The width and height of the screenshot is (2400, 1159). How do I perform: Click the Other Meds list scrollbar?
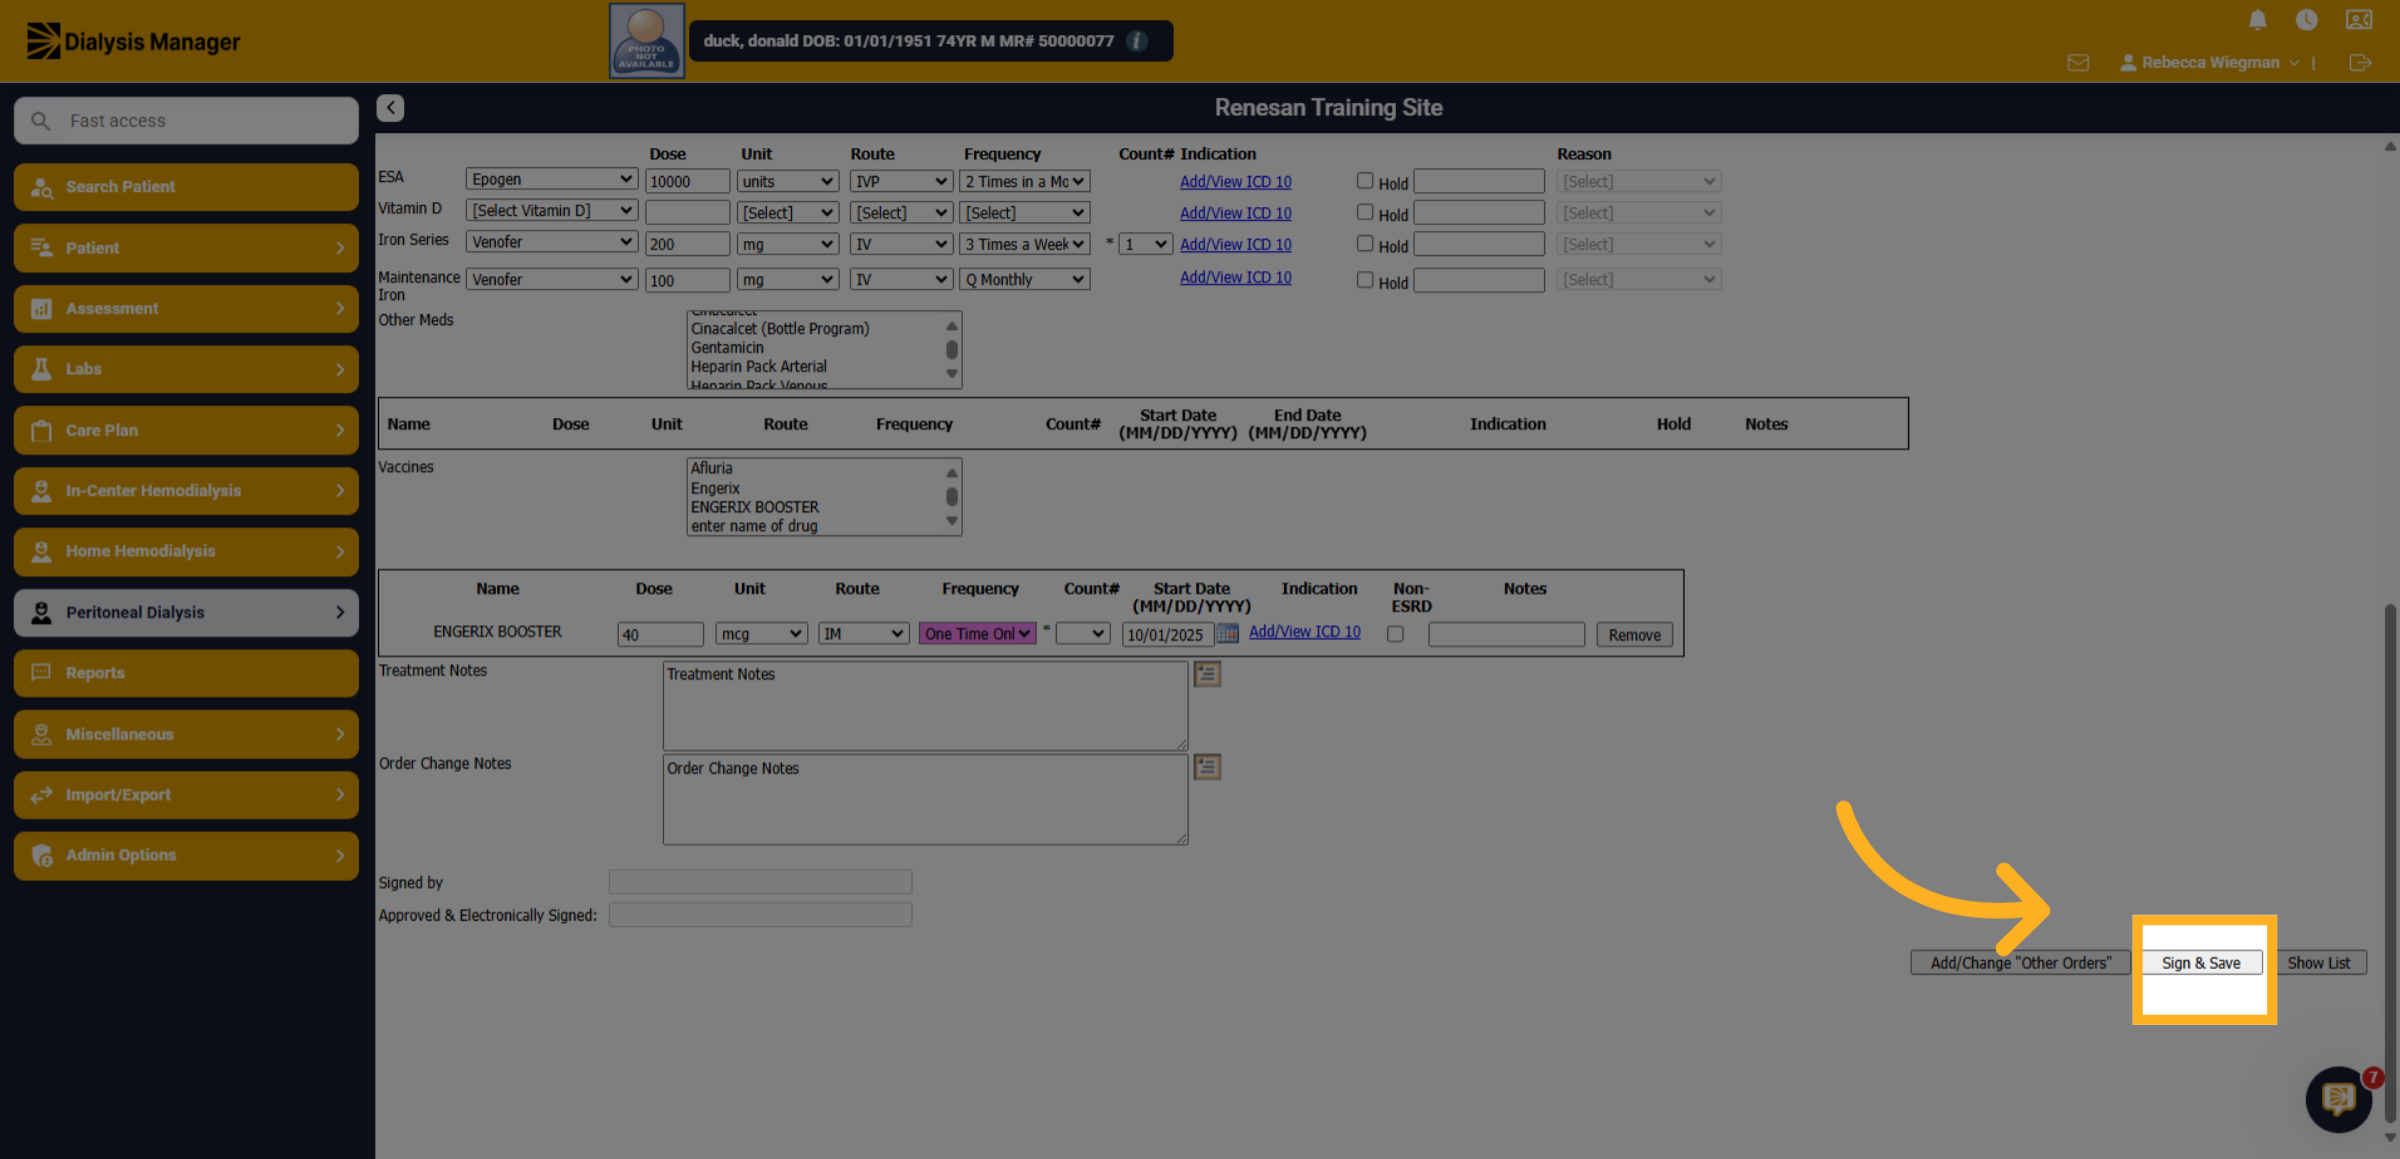[x=952, y=350]
